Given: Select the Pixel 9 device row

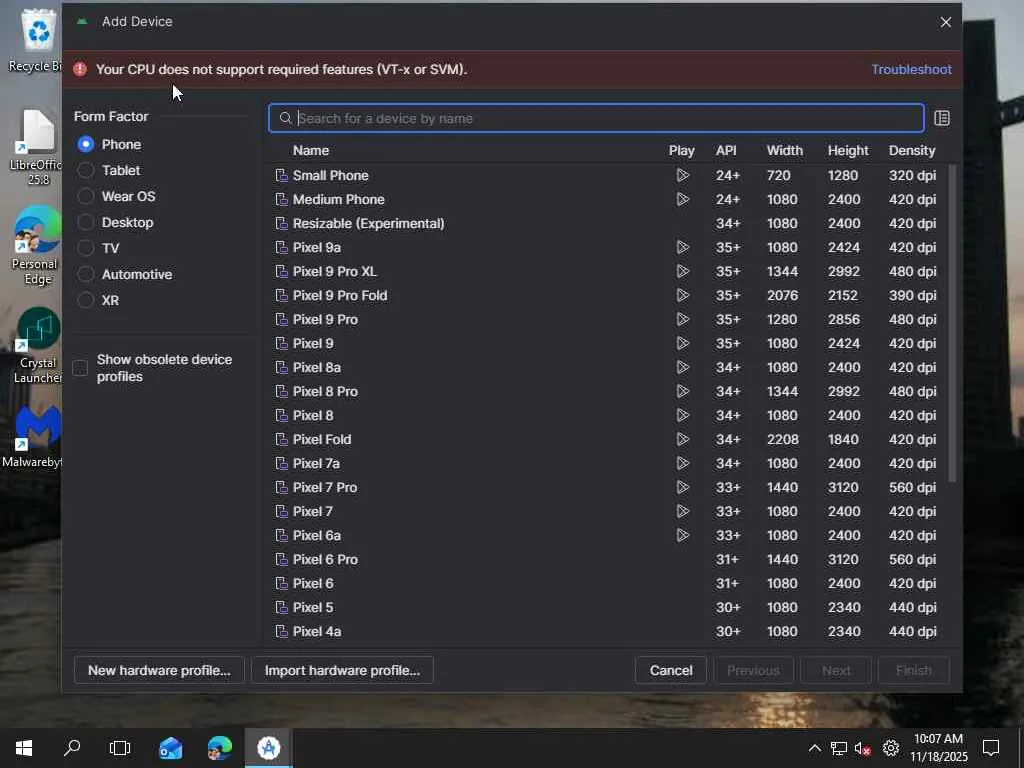Looking at the screenshot, I should coord(607,344).
